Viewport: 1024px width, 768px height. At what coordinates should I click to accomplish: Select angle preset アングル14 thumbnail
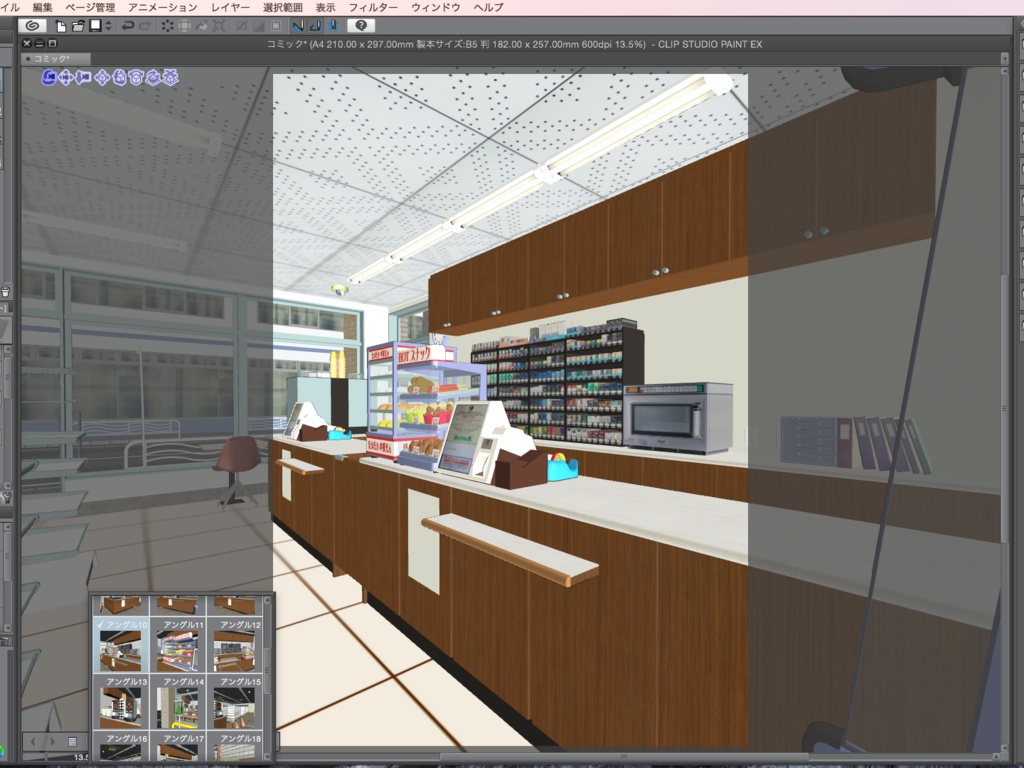(180, 703)
